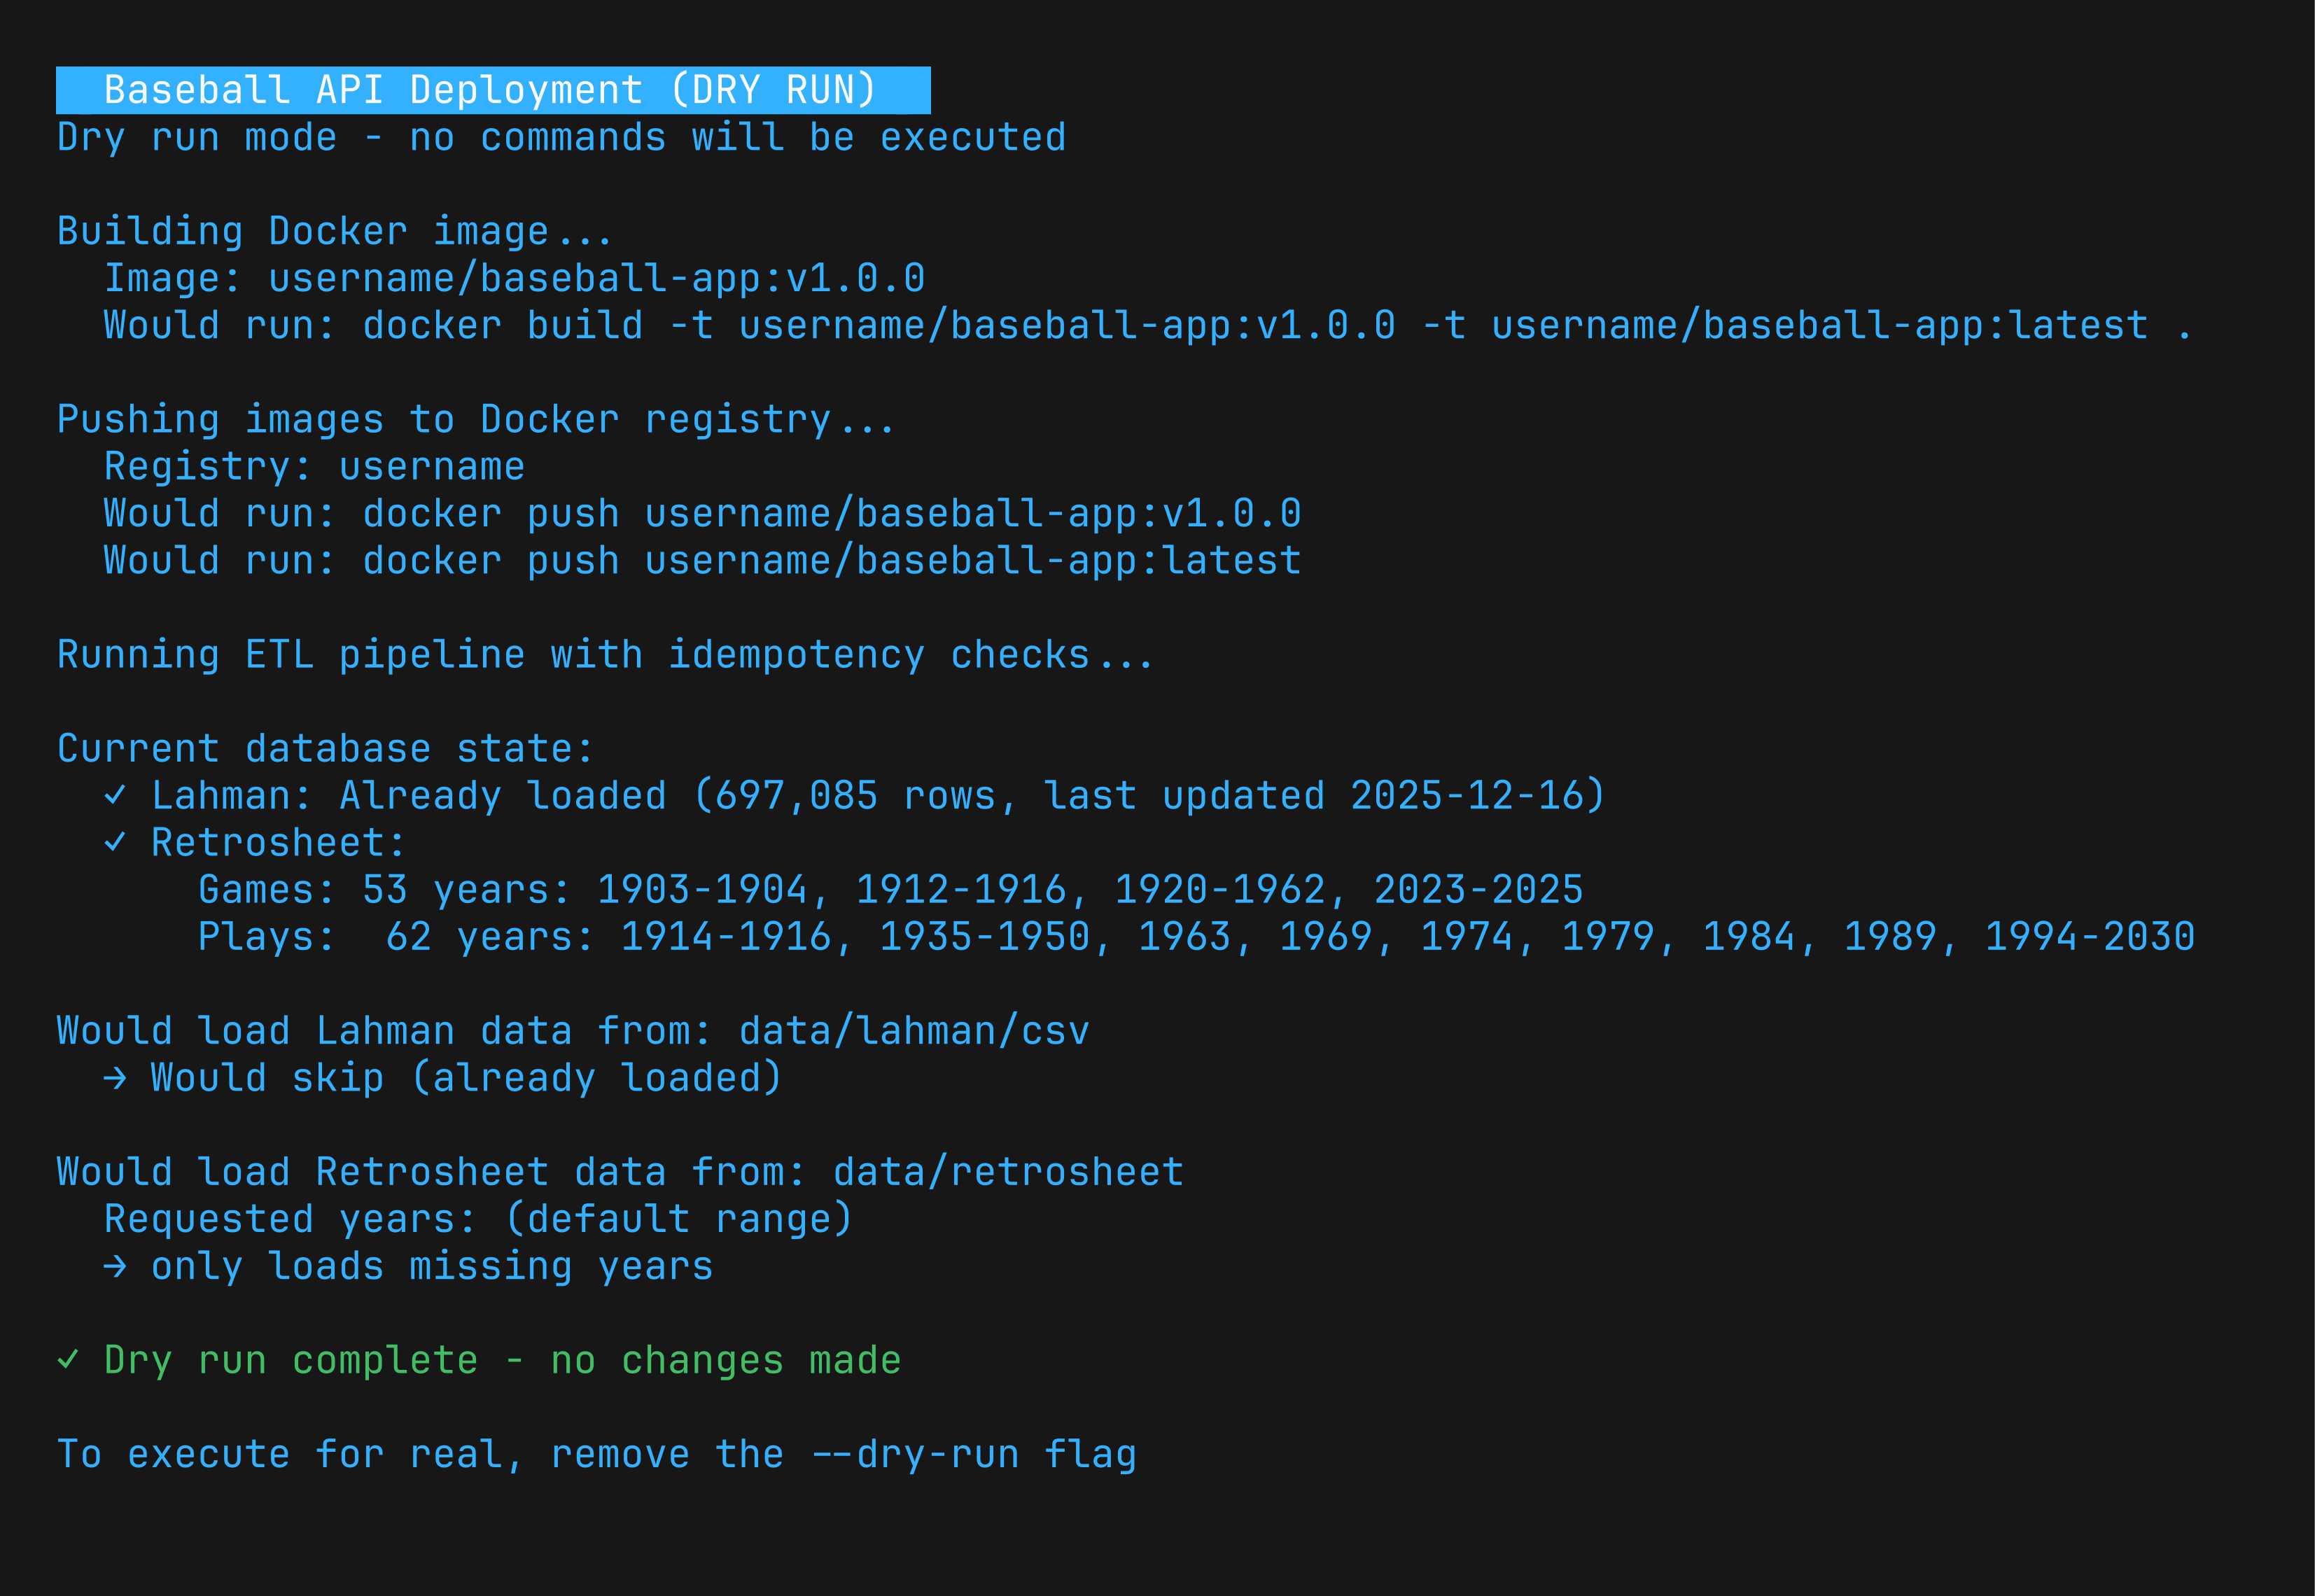The height and width of the screenshot is (1596, 2315).
Task: Click the Plays years range line
Action: [x=1196, y=937]
